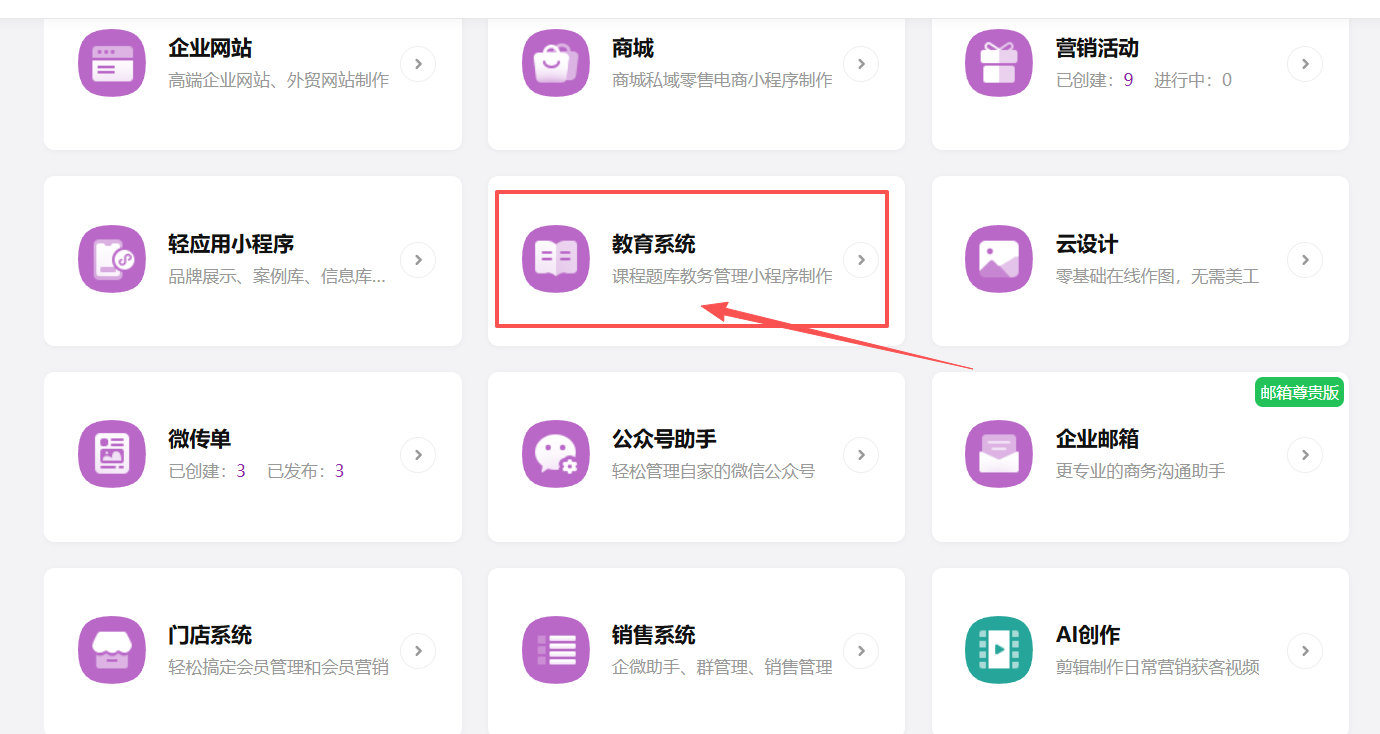The height and width of the screenshot is (734, 1380).
Task: Click the 公众号助手 chat bubble icon
Action: pyautogui.click(x=555, y=454)
